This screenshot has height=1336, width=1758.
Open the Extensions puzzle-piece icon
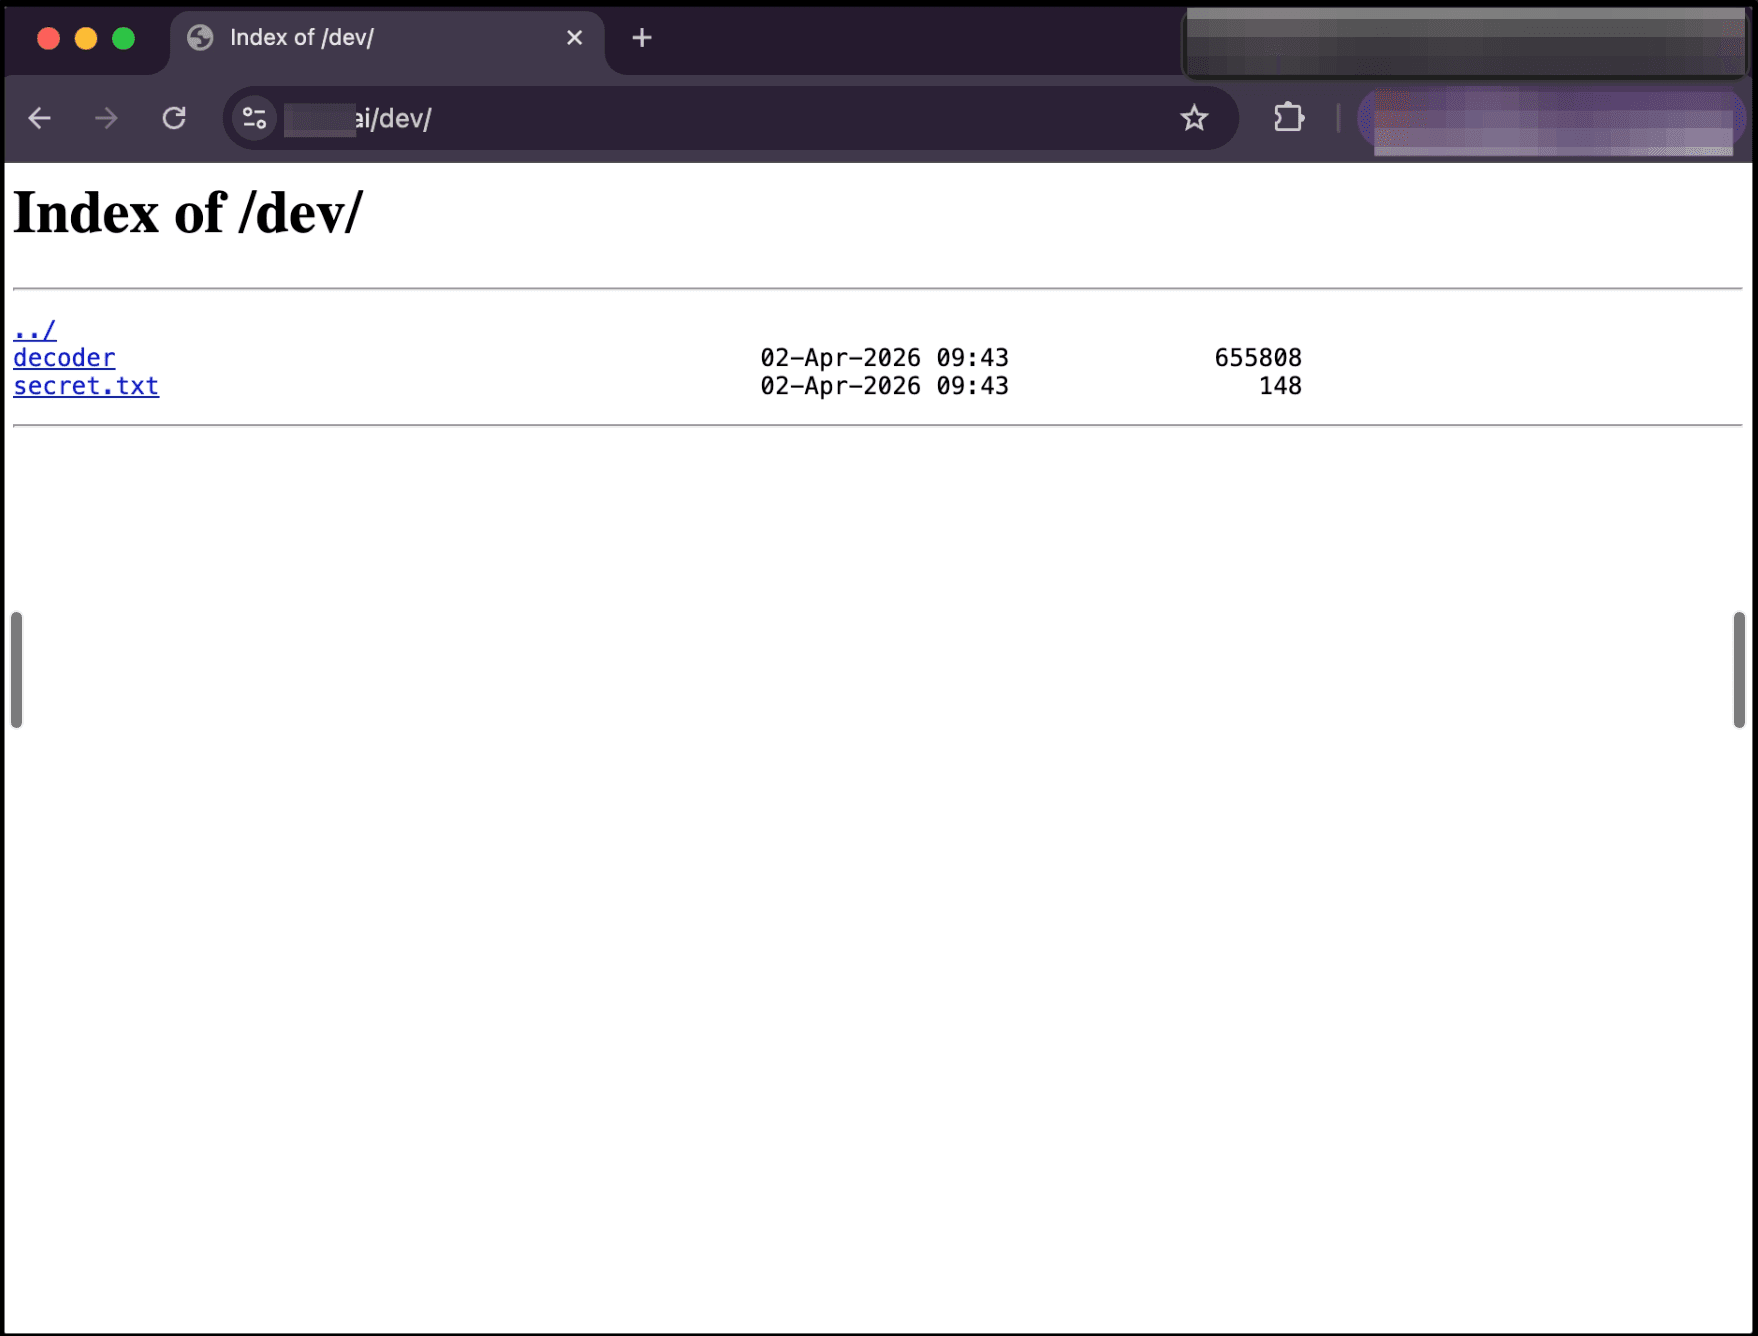tap(1289, 118)
